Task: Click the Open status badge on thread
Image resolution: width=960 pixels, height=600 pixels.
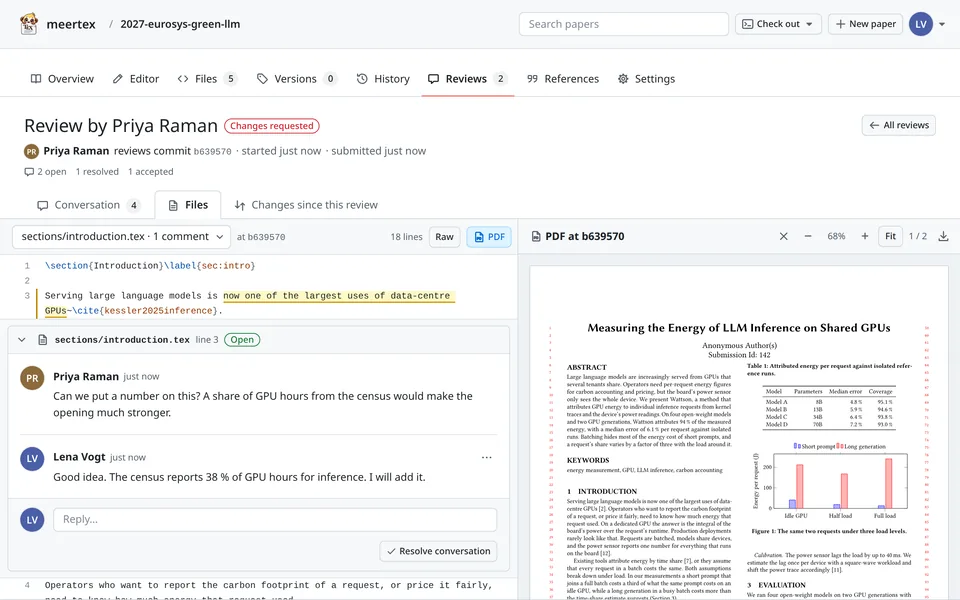Action: pyautogui.click(x=242, y=340)
